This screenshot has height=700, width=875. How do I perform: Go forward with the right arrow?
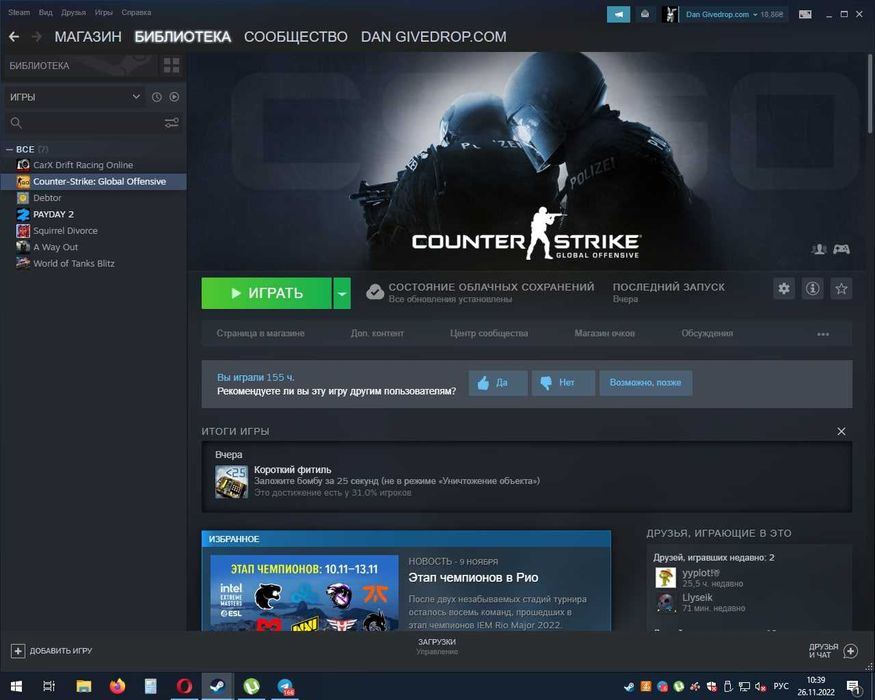37,37
